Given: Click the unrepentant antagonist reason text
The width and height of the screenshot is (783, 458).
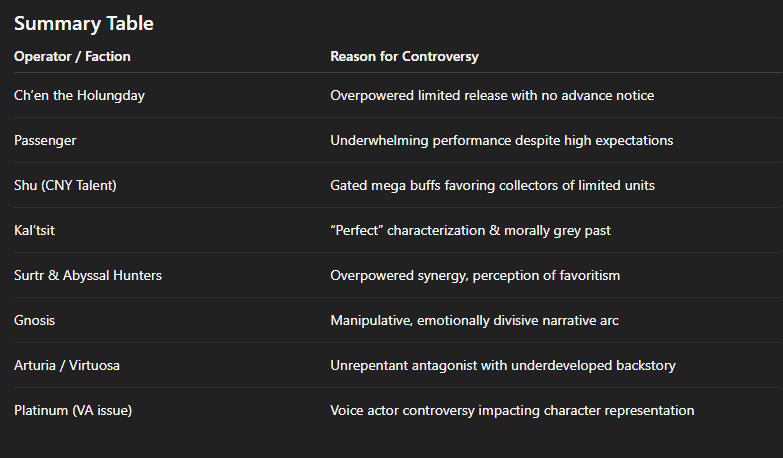Looking at the screenshot, I should click(x=502, y=365).
